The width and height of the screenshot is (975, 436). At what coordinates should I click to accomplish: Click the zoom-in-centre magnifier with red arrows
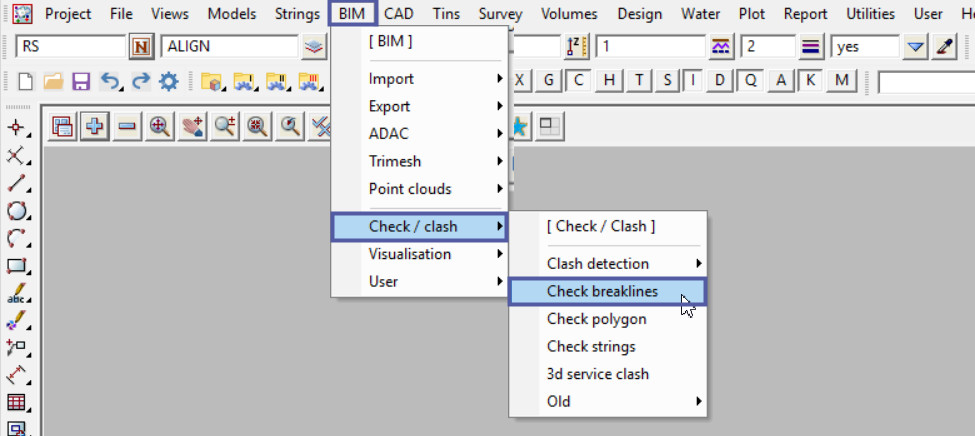[x=257, y=126]
